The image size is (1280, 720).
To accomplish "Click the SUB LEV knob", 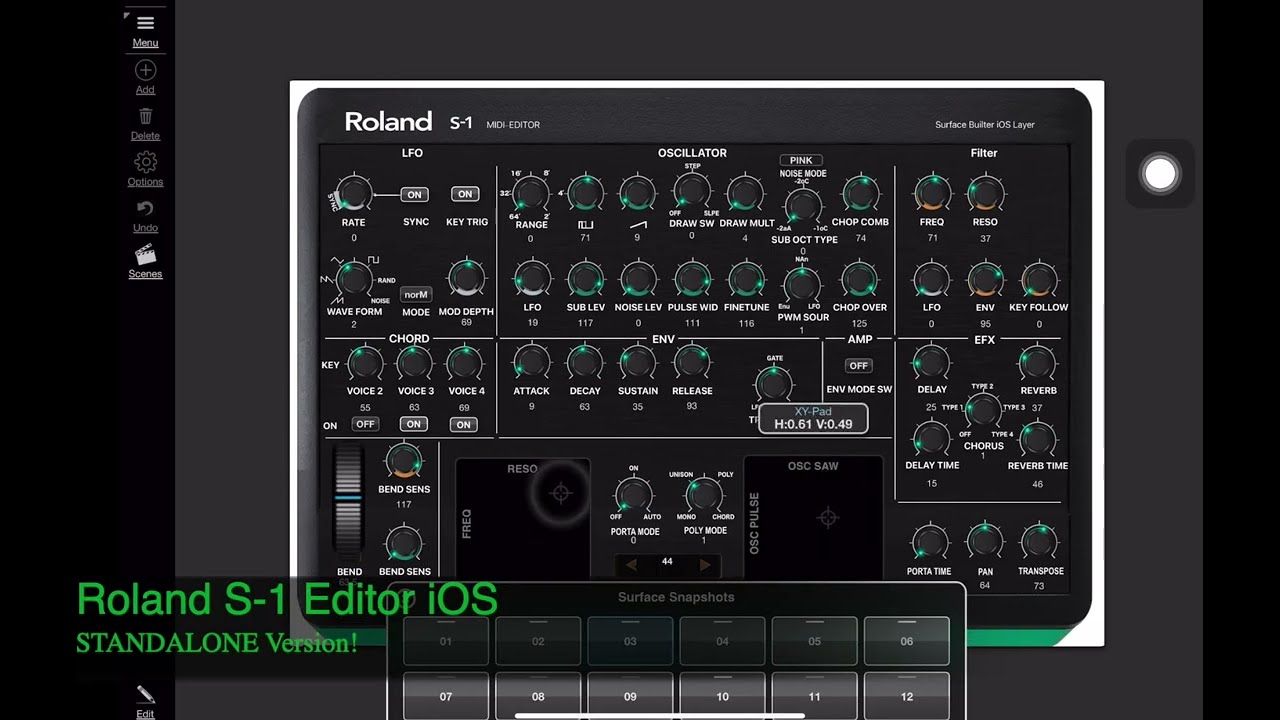I will pyautogui.click(x=585, y=279).
